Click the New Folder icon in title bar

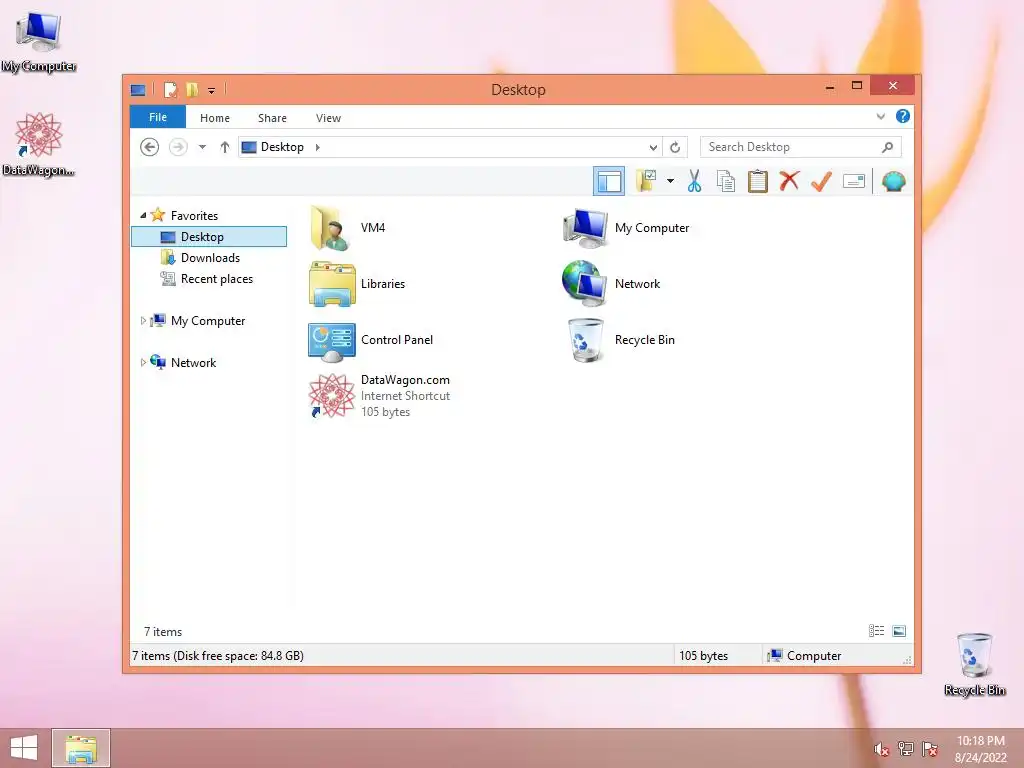191,89
